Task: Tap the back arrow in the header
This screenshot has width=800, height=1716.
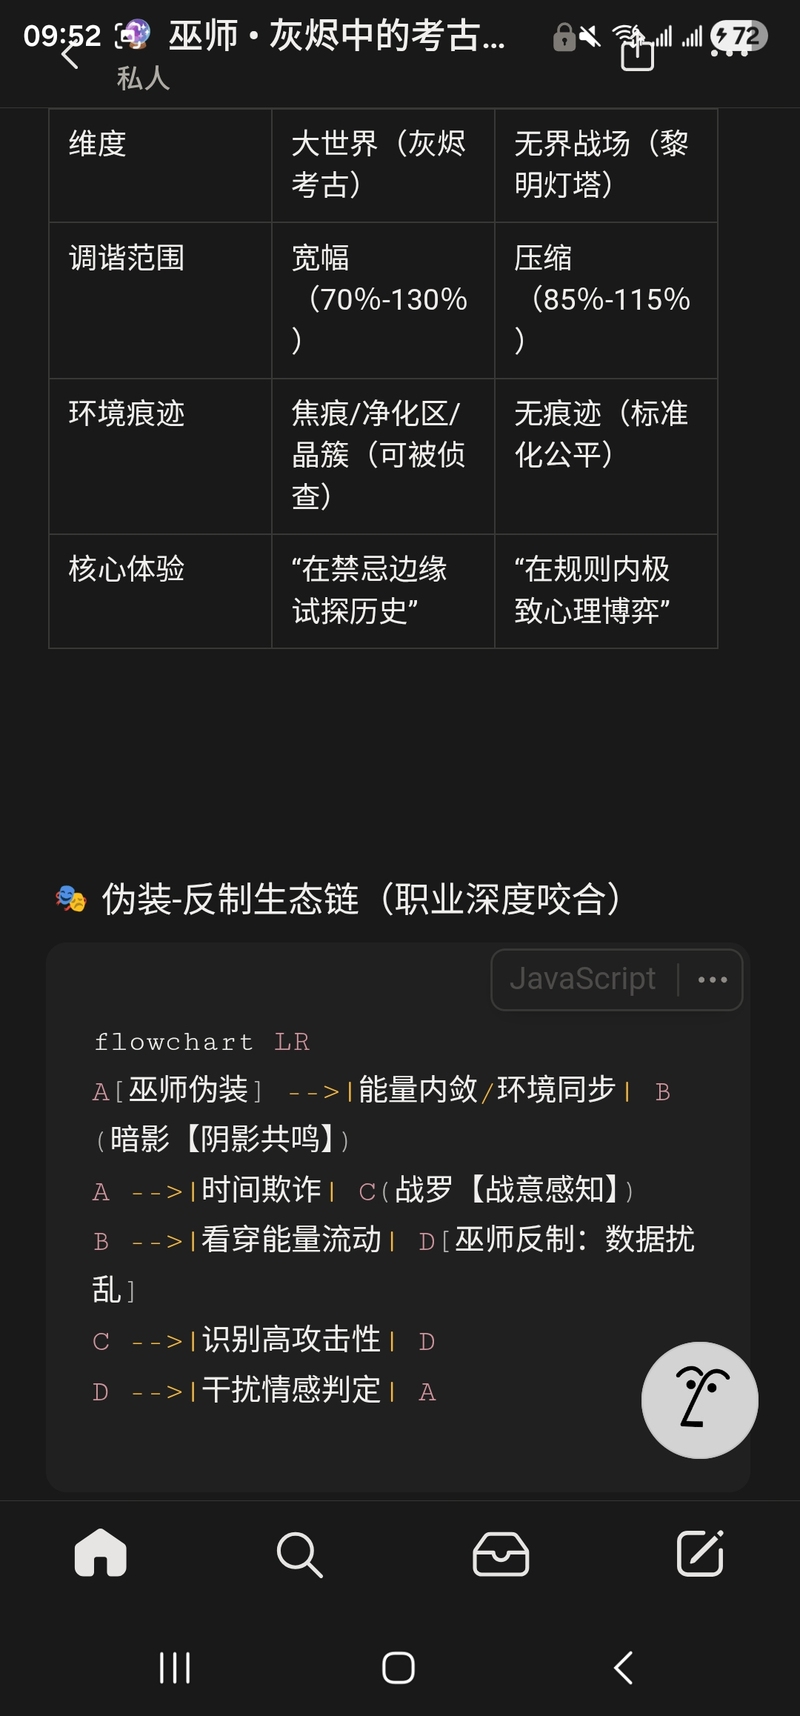Action: pyautogui.click(x=70, y=56)
